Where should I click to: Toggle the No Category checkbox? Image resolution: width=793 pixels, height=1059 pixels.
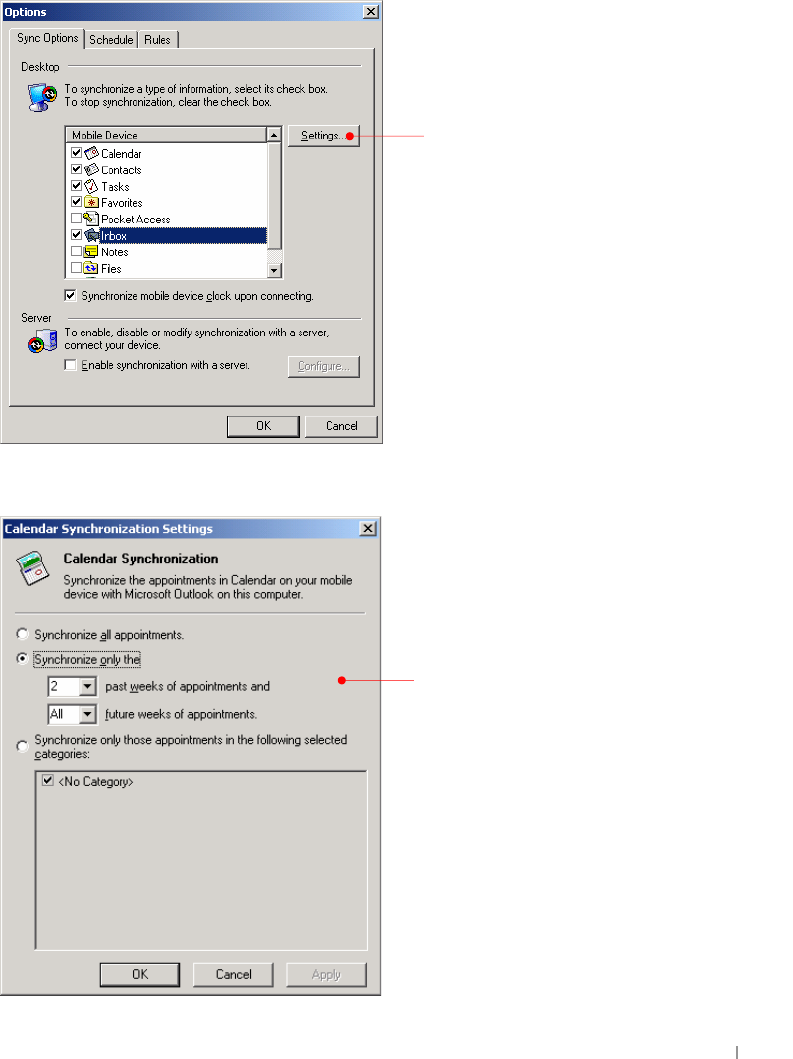click(x=48, y=781)
